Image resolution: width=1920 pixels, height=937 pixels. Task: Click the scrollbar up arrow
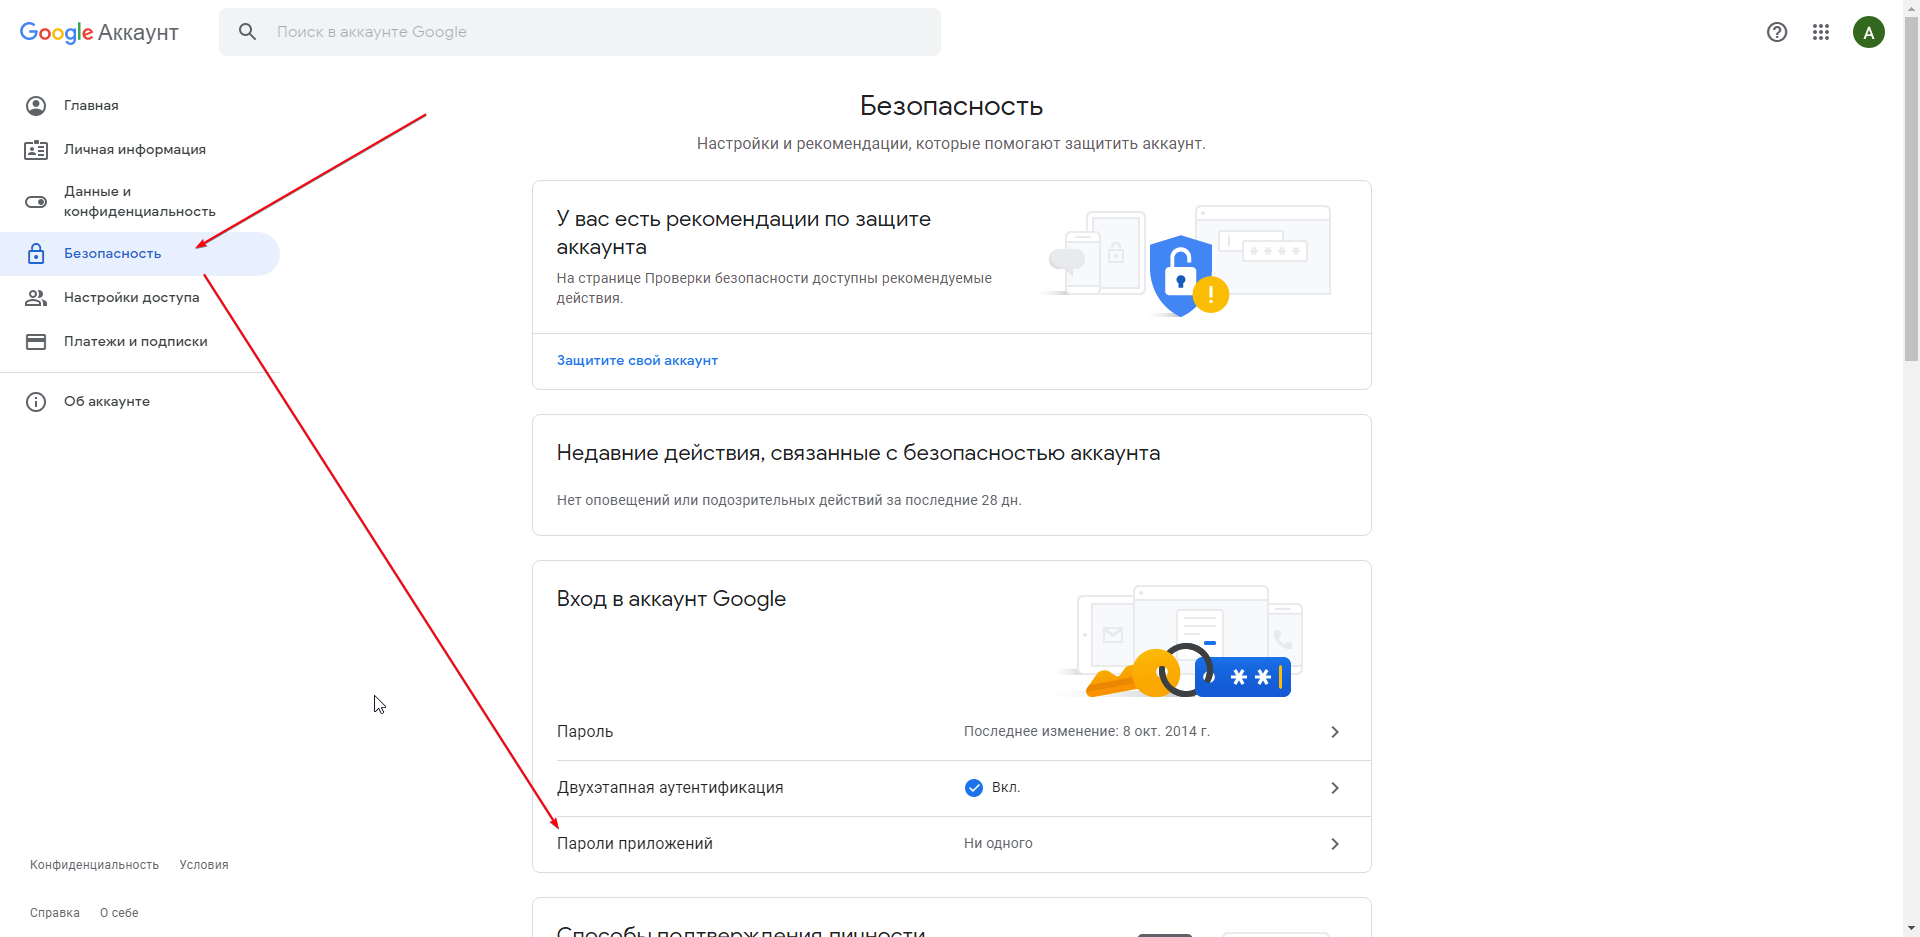coord(1911,8)
